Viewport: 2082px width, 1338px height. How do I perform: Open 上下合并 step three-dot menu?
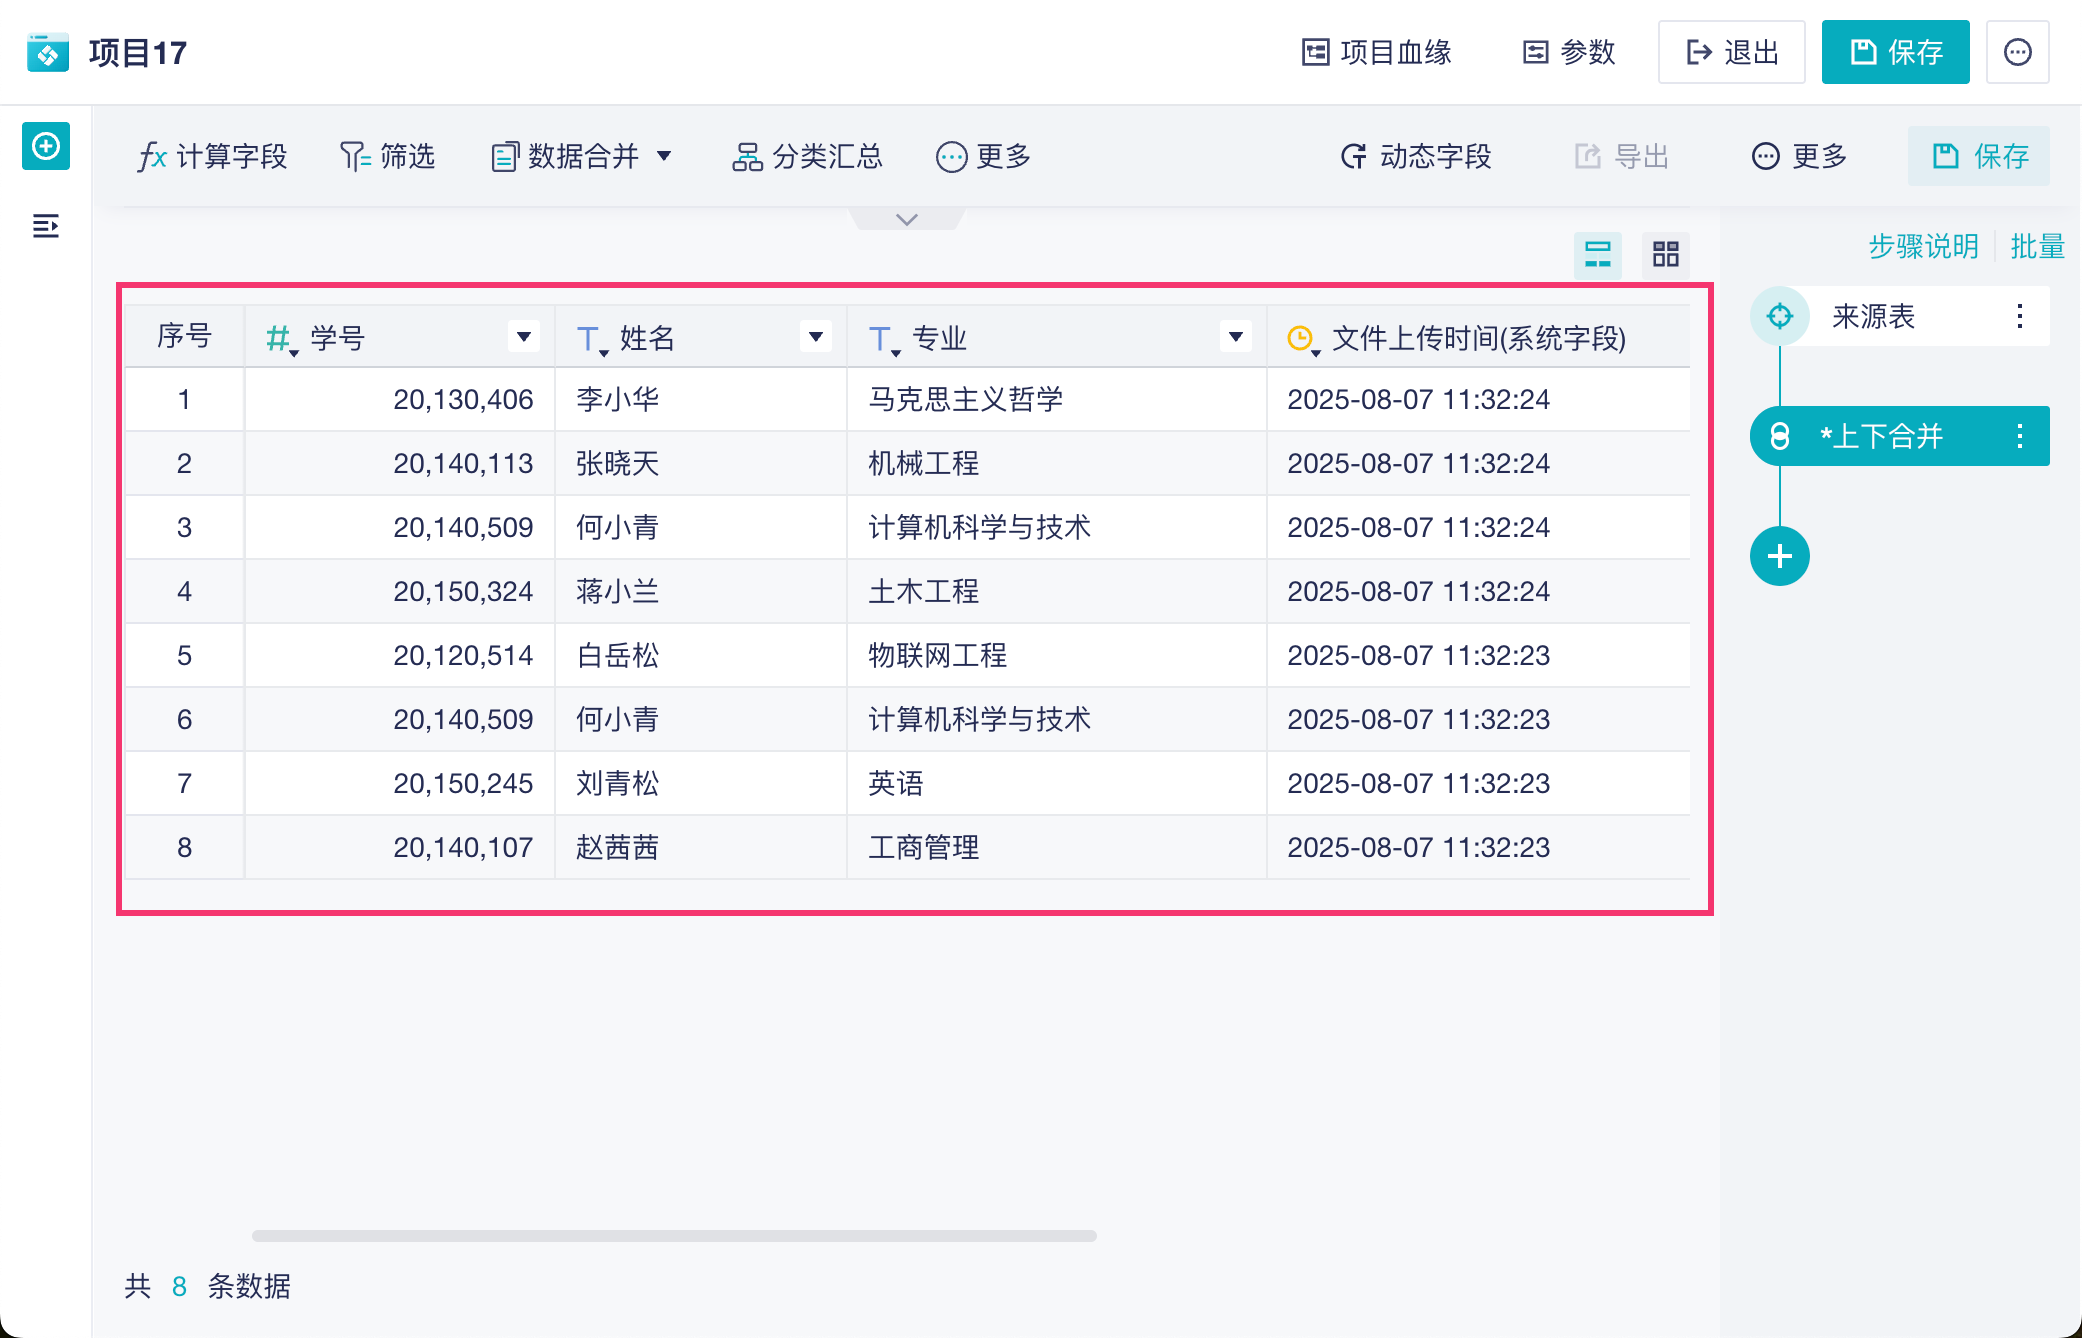pyautogui.click(x=2019, y=436)
